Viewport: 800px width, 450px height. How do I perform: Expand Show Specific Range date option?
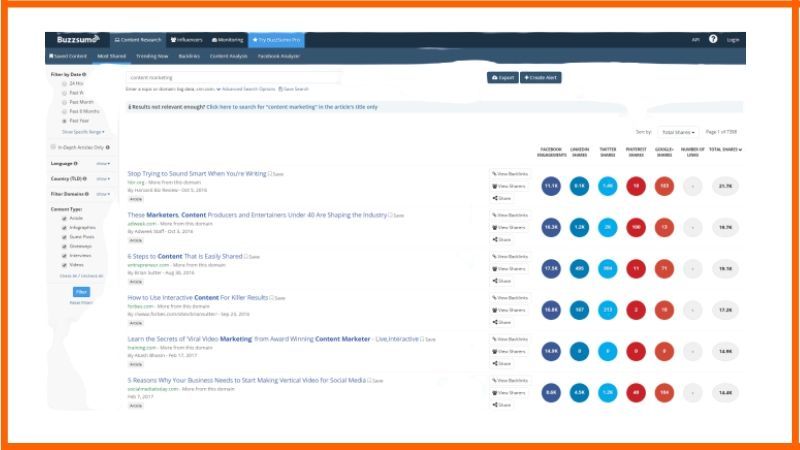(x=83, y=132)
